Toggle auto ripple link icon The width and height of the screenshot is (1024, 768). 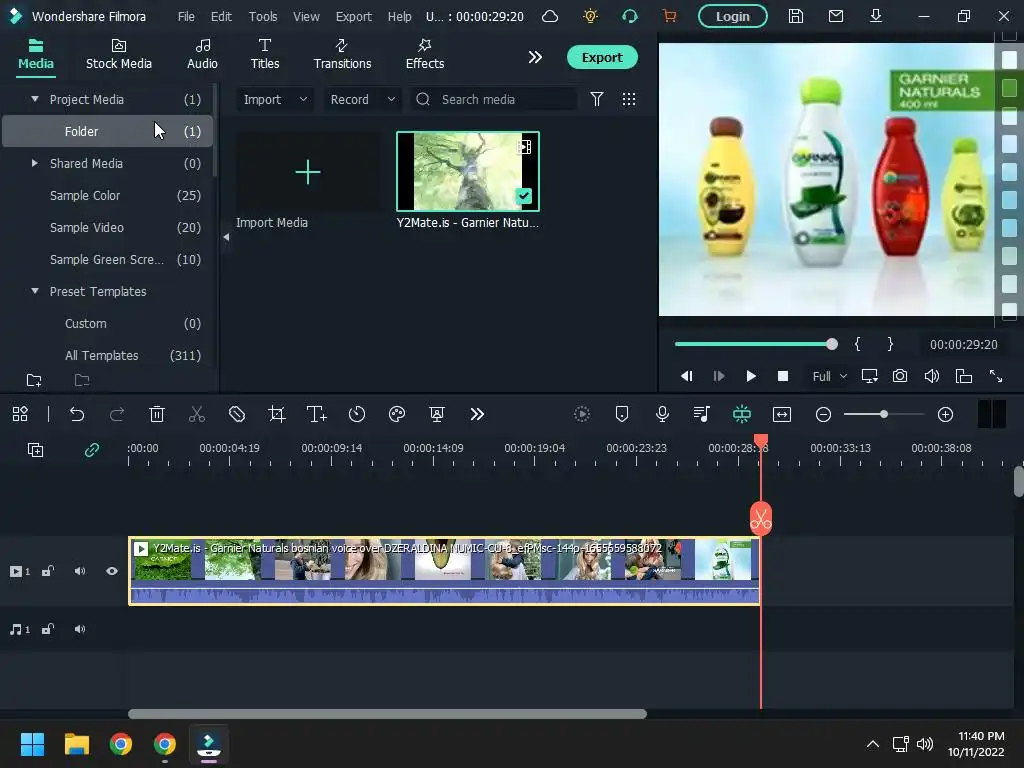(x=91, y=450)
